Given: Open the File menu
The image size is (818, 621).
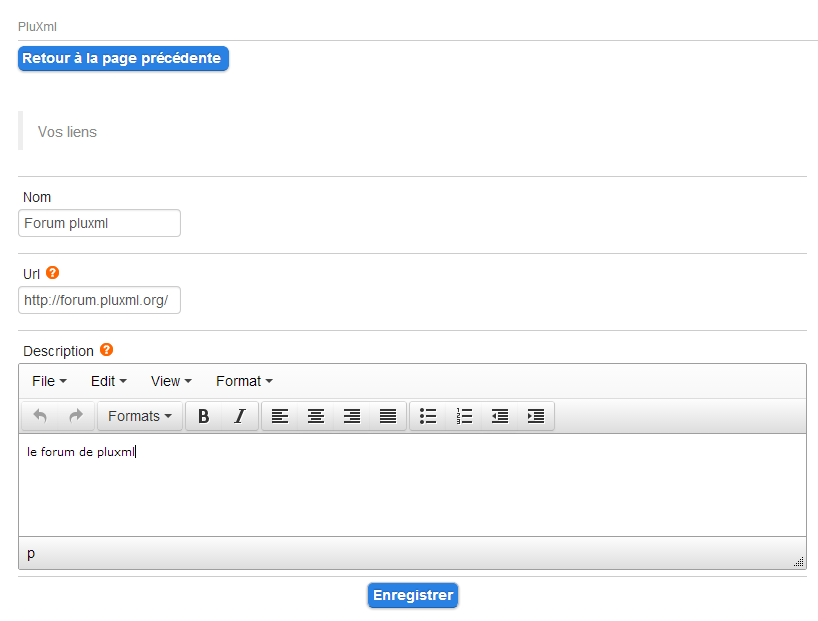Looking at the screenshot, I should coord(49,381).
